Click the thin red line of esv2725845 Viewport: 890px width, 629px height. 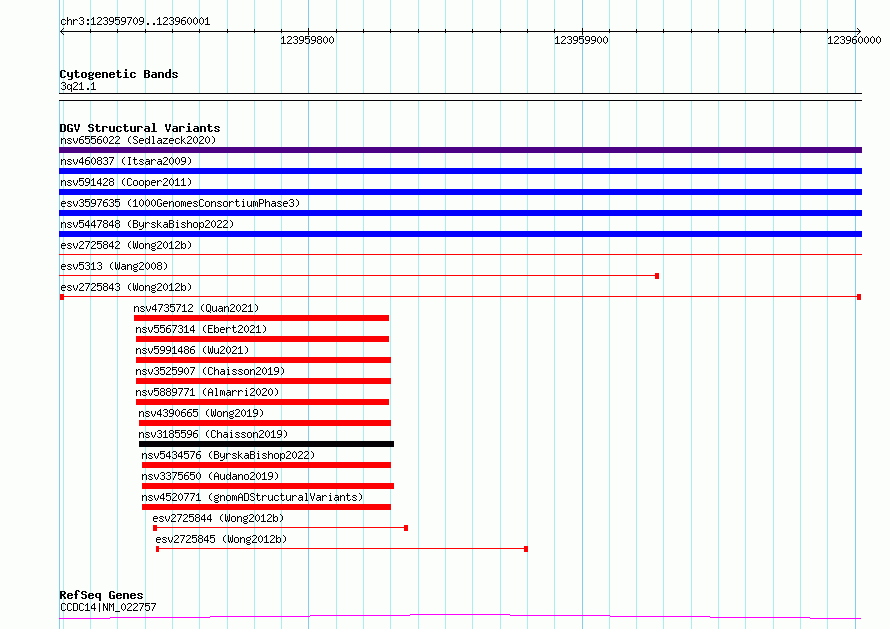coord(342,549)
